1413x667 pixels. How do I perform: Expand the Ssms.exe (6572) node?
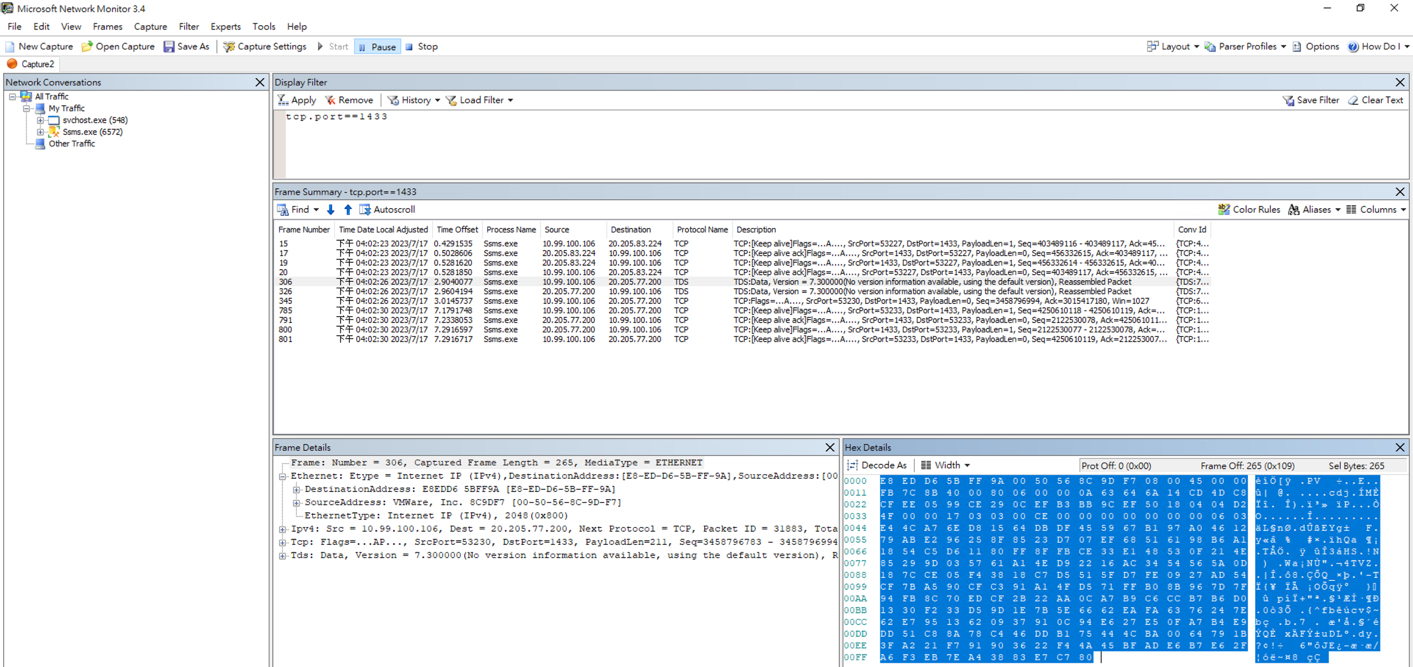pos(41,132)
